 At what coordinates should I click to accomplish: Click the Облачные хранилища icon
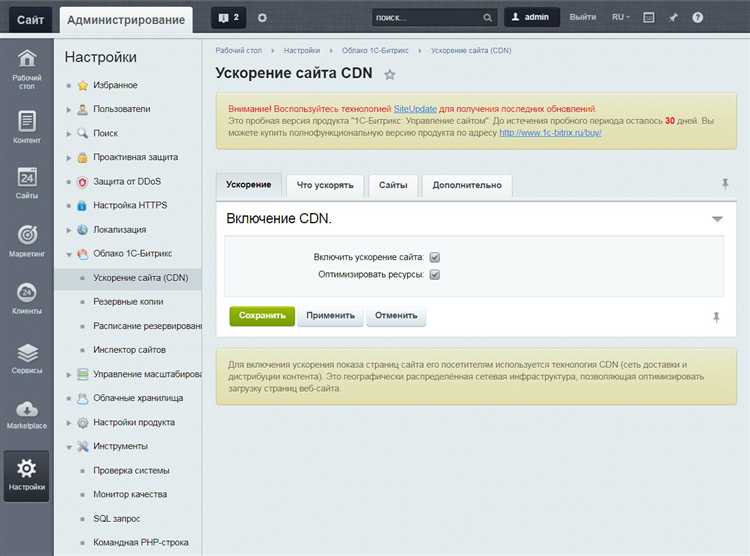click(x=83, y=399)
